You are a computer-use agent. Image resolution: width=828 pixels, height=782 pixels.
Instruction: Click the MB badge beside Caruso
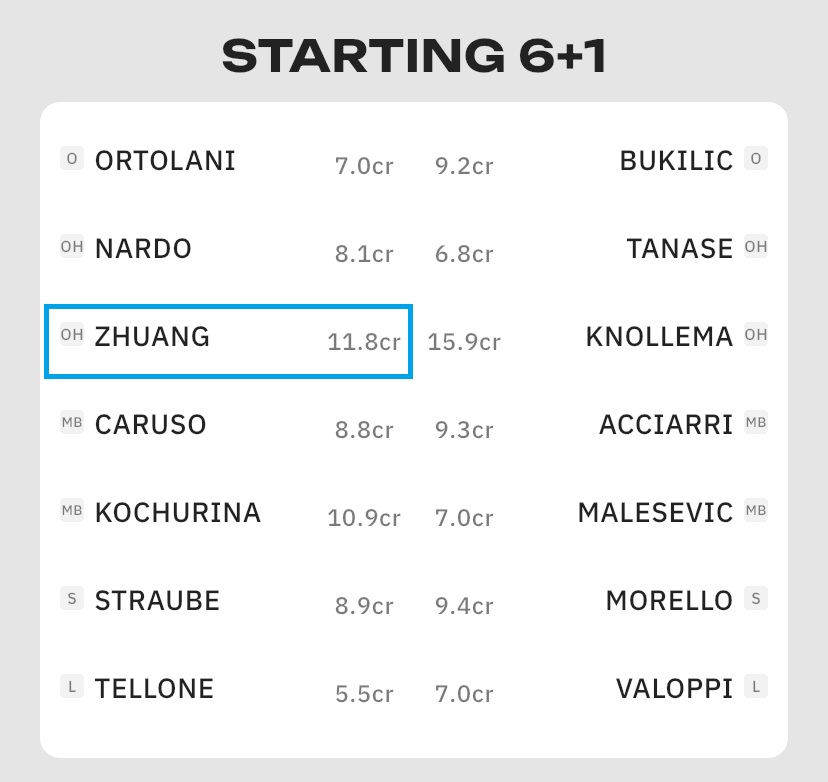click(71, 422)
